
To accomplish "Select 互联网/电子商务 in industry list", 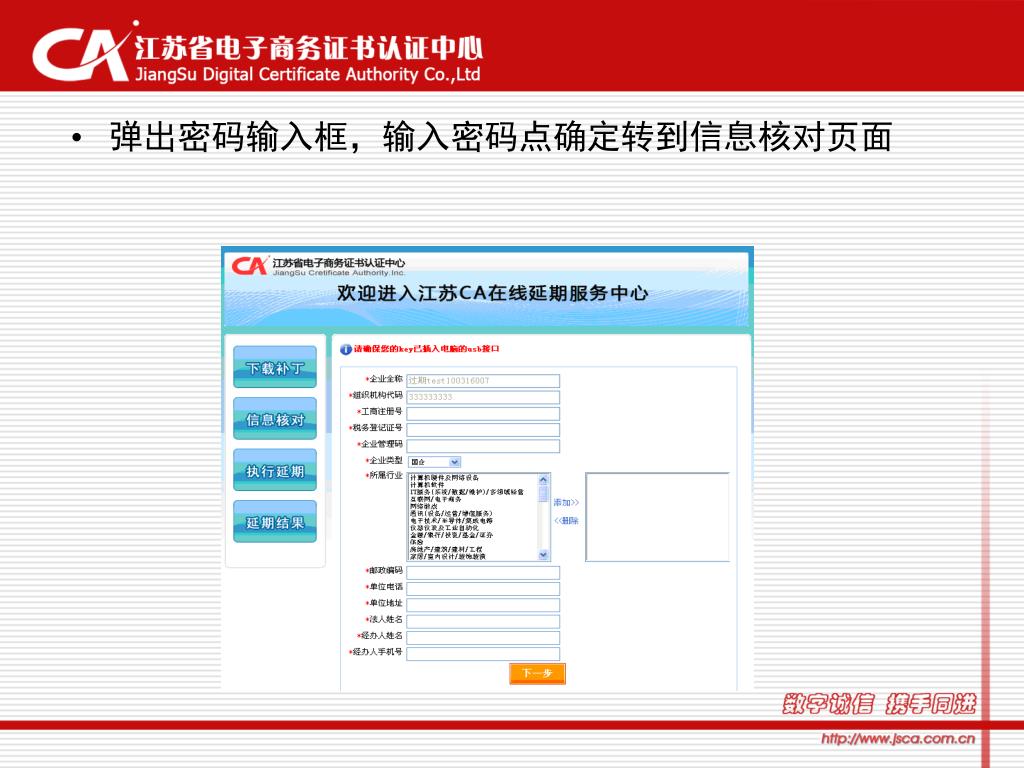I will point(434,499).
